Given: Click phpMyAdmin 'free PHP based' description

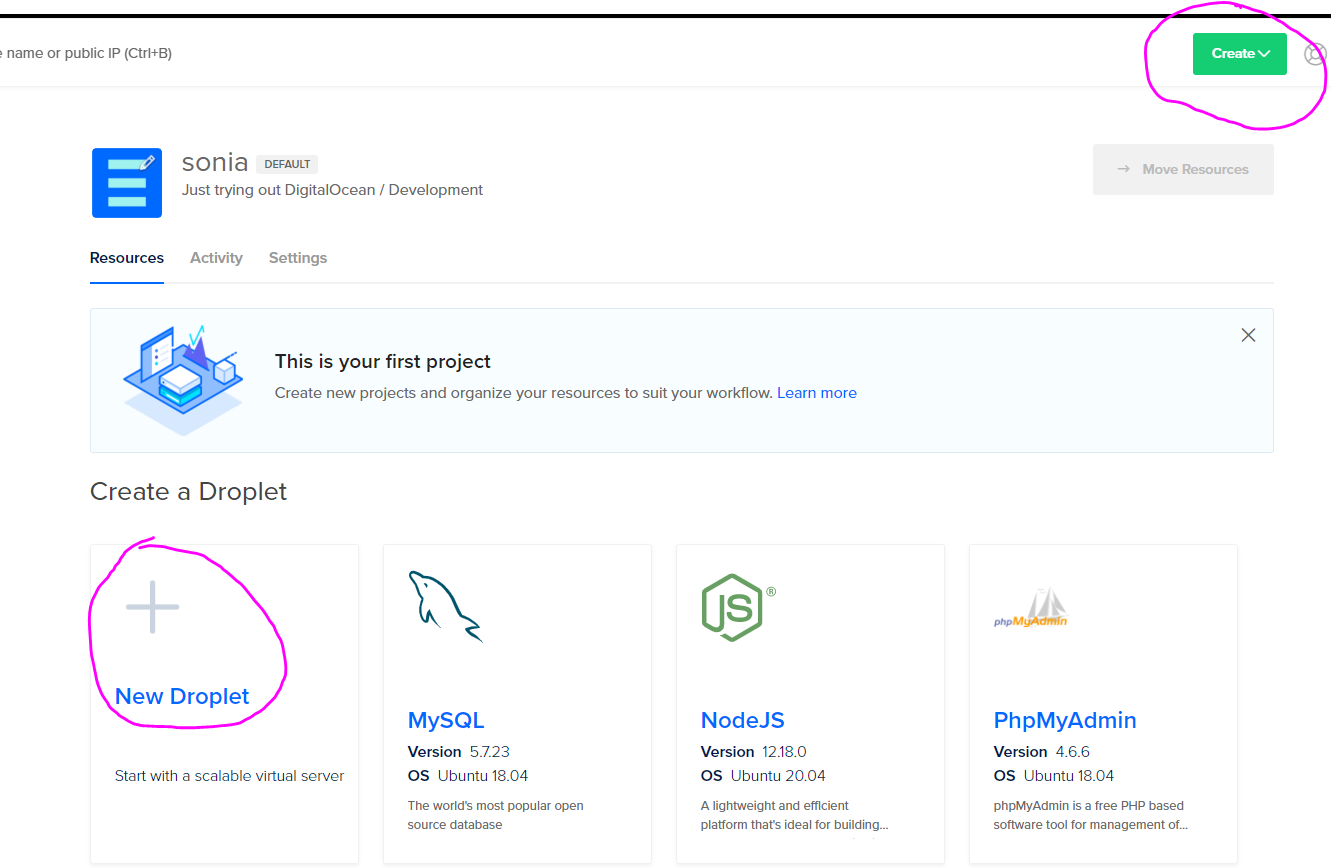Looking at the screenshot, I should pos(1091,815).
